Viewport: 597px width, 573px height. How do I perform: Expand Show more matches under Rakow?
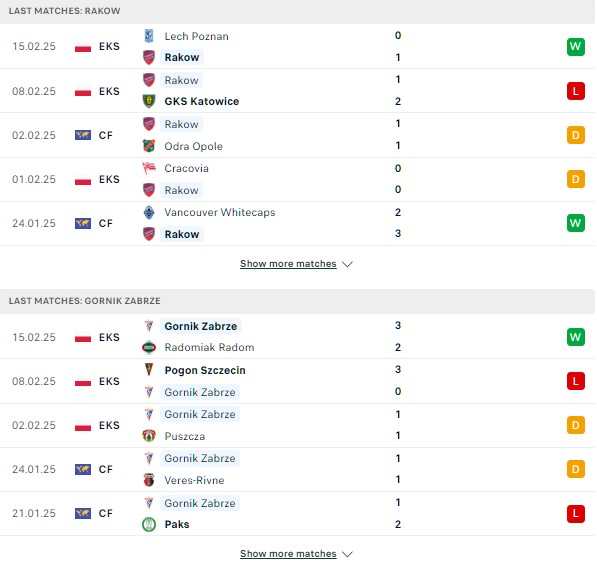(x=288, y=263)
